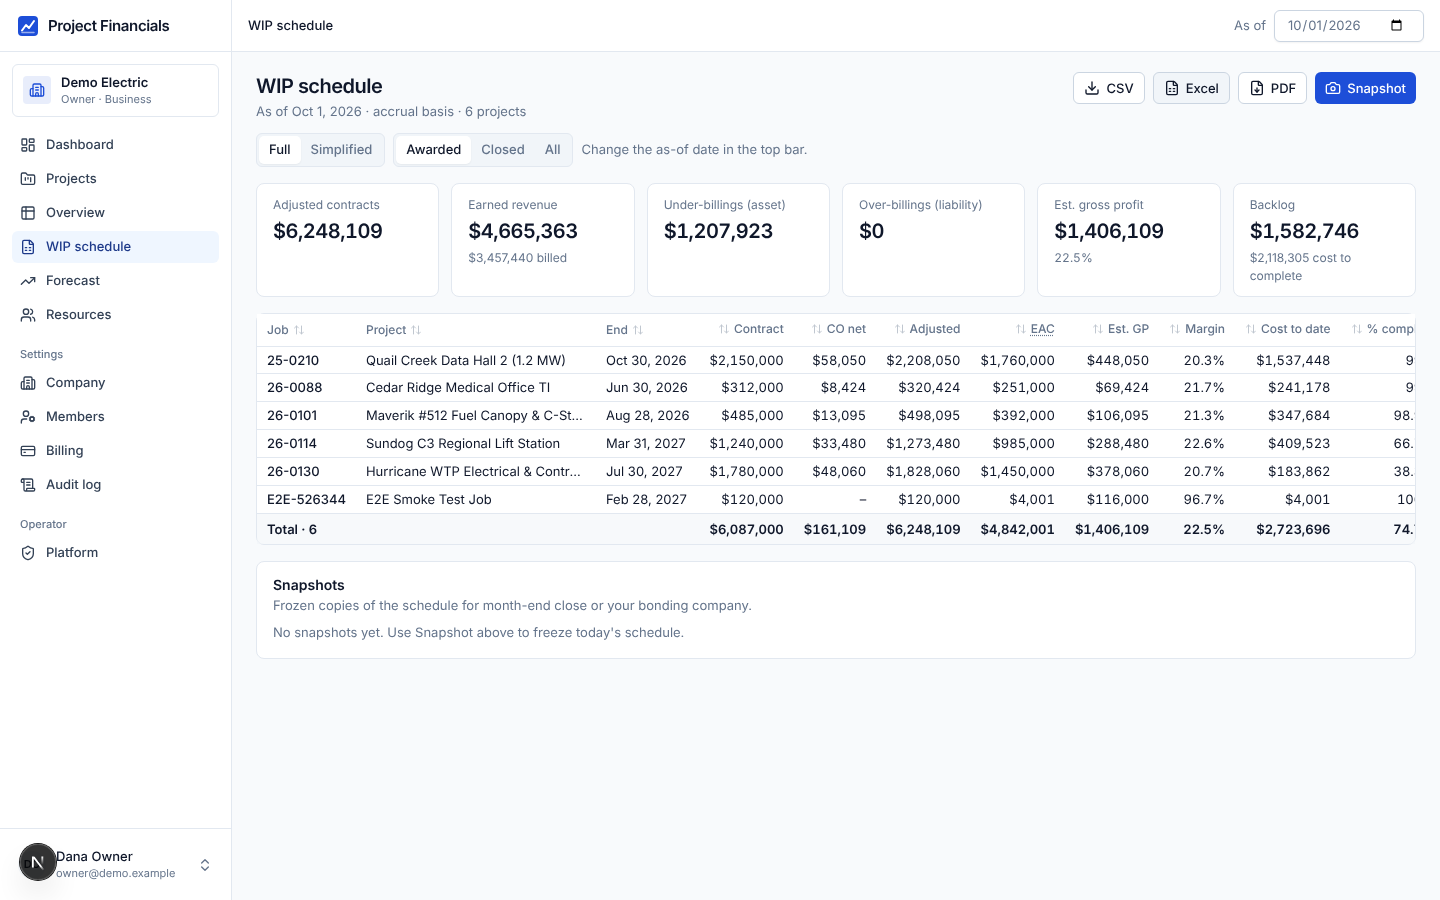Click the Forecast trend icon in sidebar
Screen dimensions: 1440x900
point(28,281)
